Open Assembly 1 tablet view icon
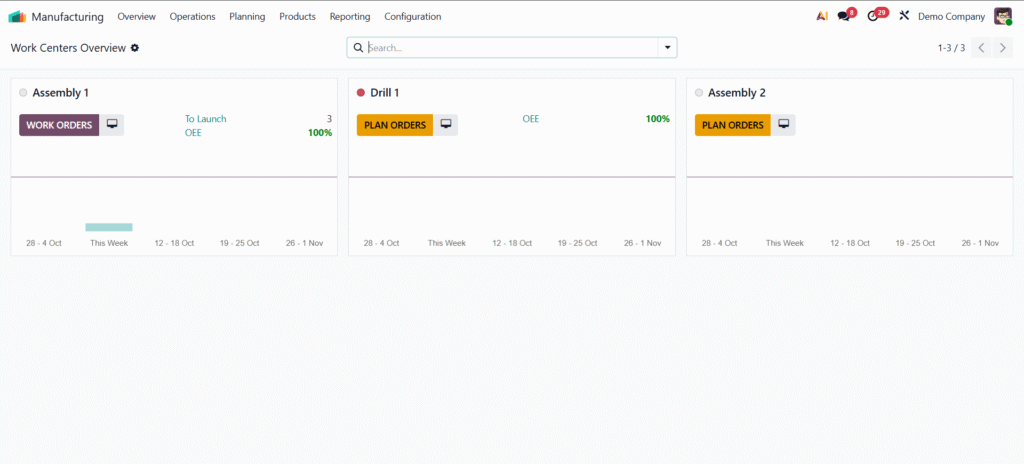The width and height of the screenshot is (1024, 464). [x=112, y=125]
